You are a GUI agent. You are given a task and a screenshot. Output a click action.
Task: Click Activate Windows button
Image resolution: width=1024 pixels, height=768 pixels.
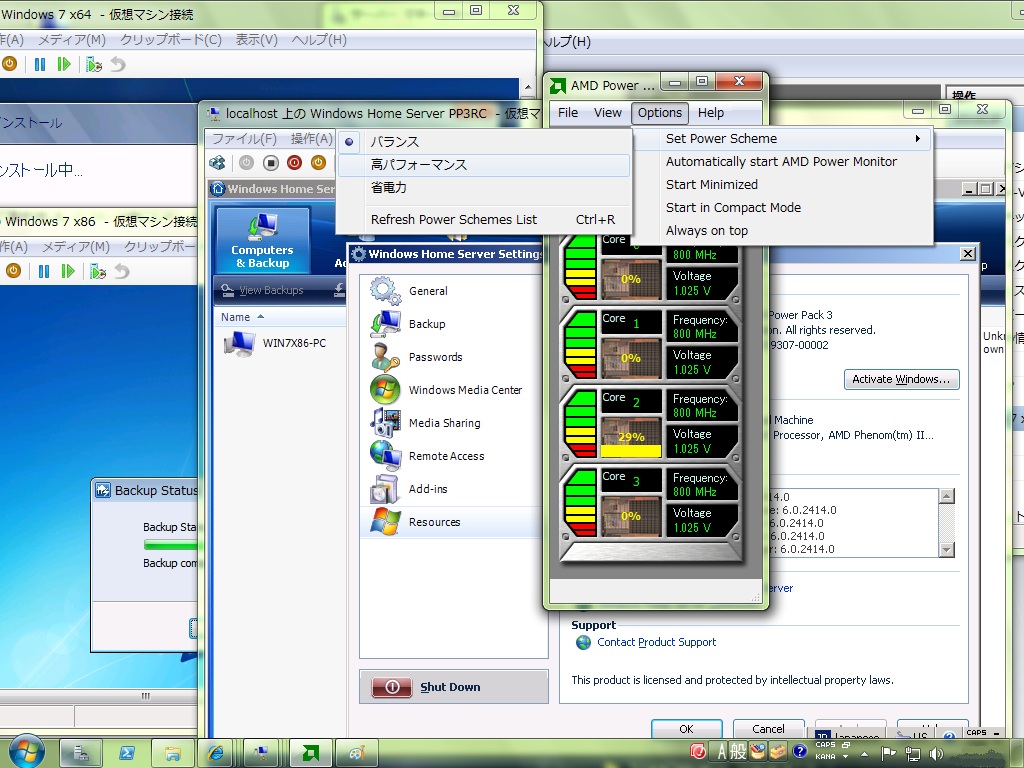(901, 379)
